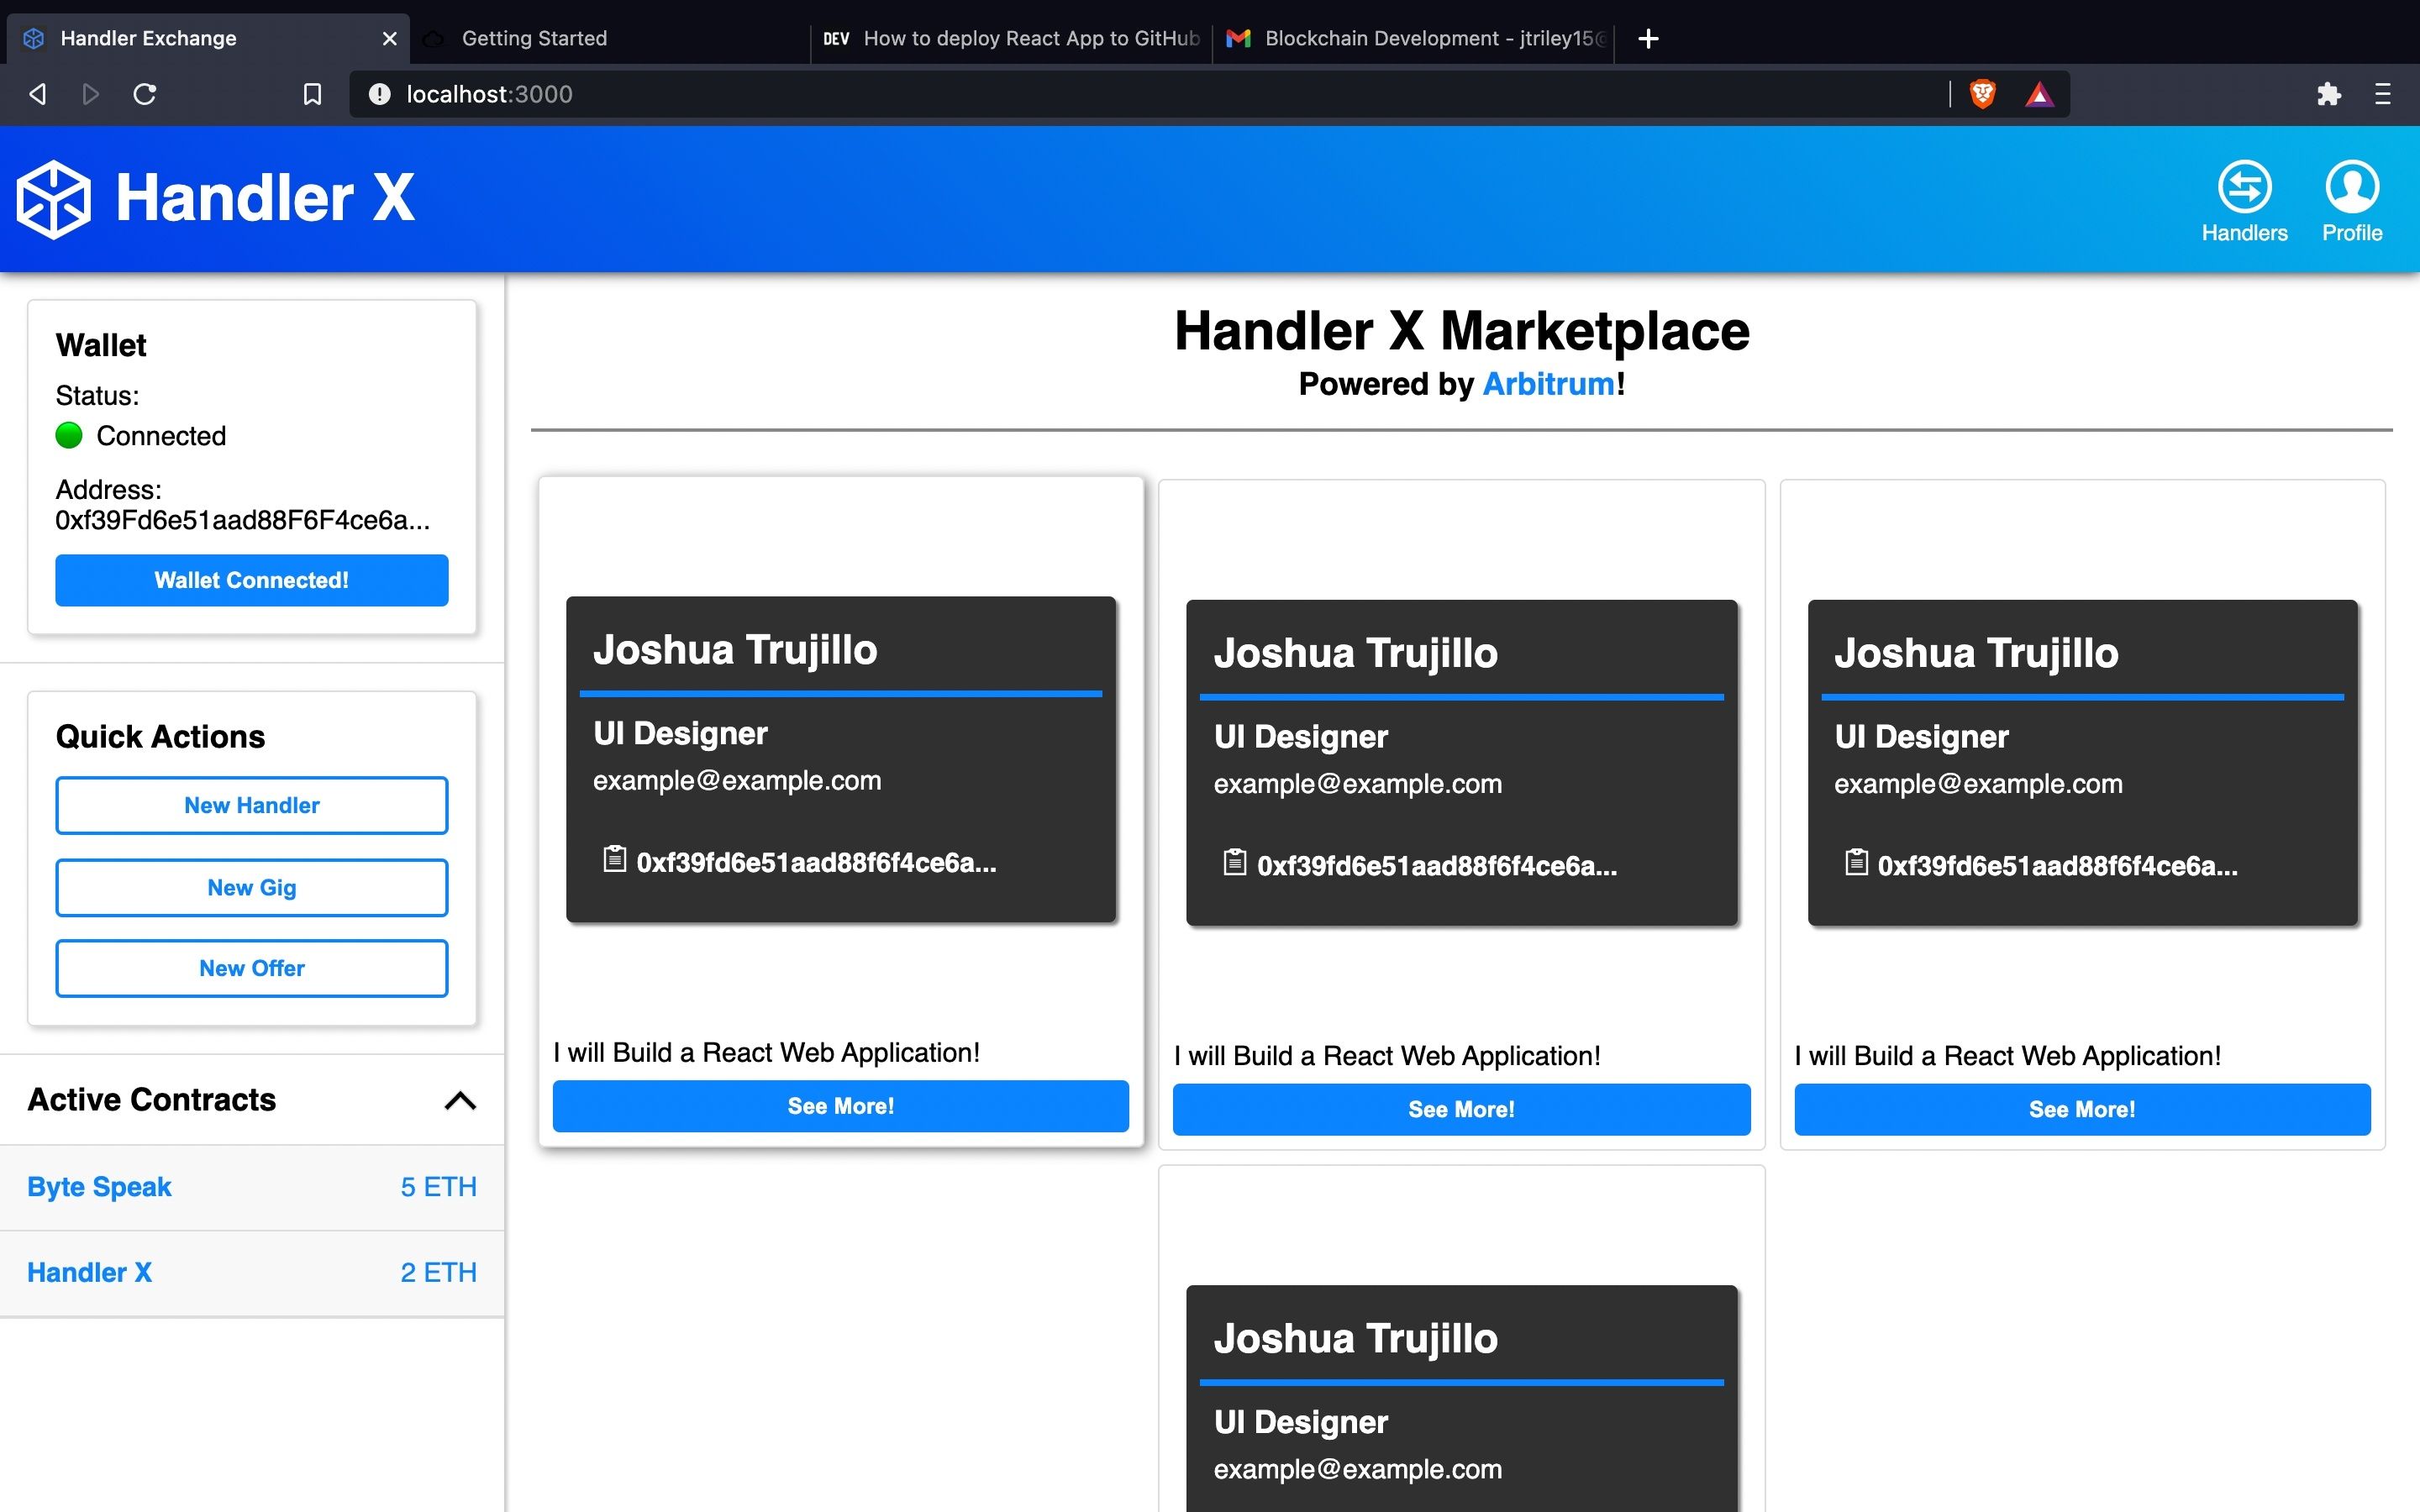
Task: Click example@example.com on the second card
Action: pyautogui.click(x=1357, y=784)
